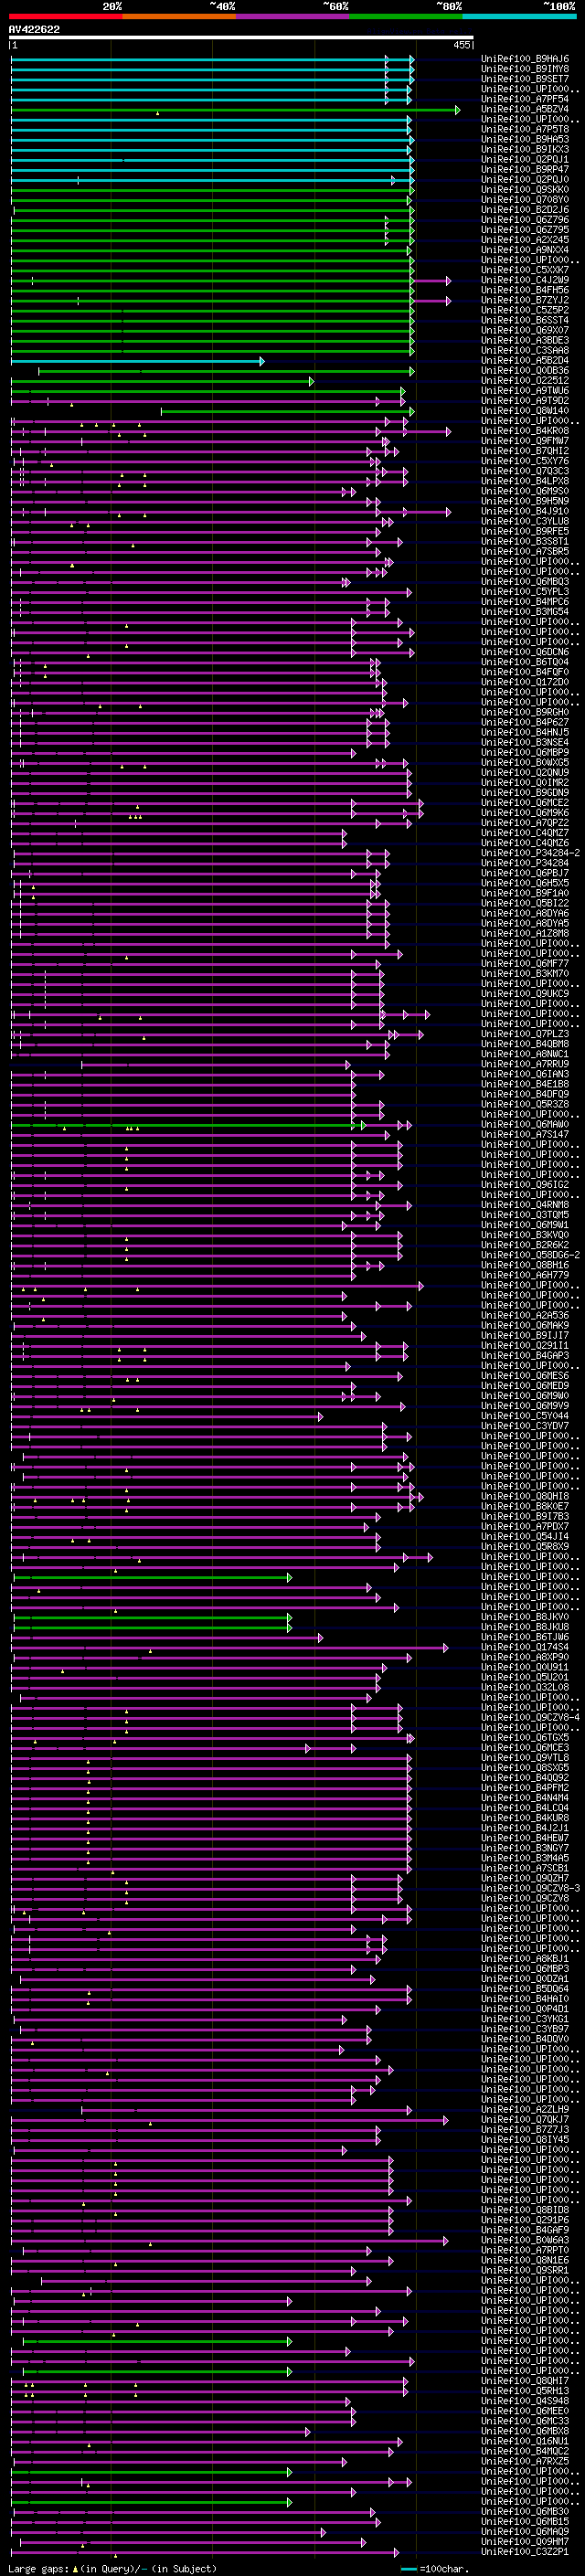Image resolution: width=585 pixels, height=2576 pixels.
Task: Open hit UniRef100_B9SET7
Action: point(524,79)
